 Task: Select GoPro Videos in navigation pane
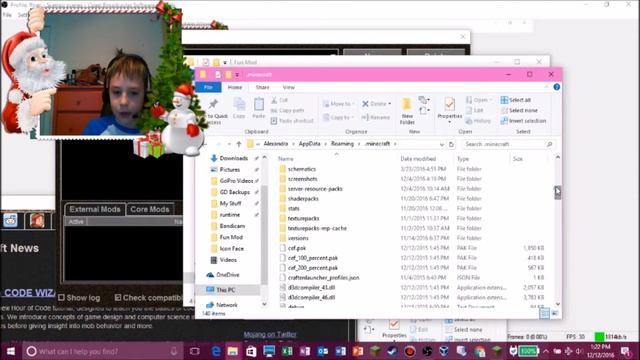[236, 181]
